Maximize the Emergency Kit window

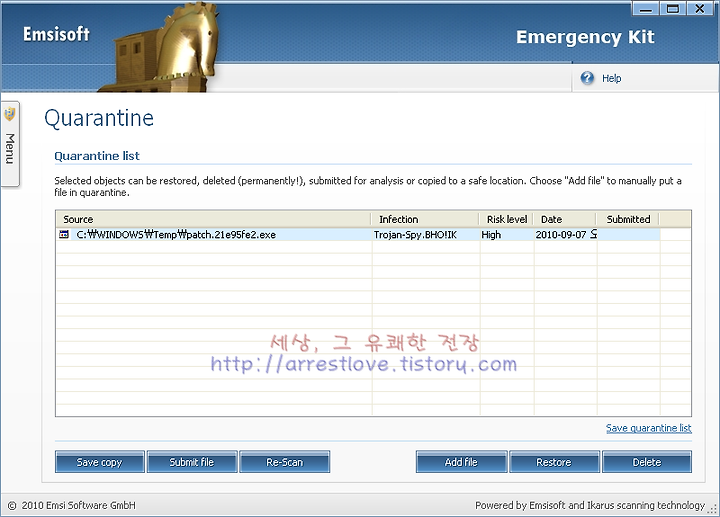click(673, 9)
